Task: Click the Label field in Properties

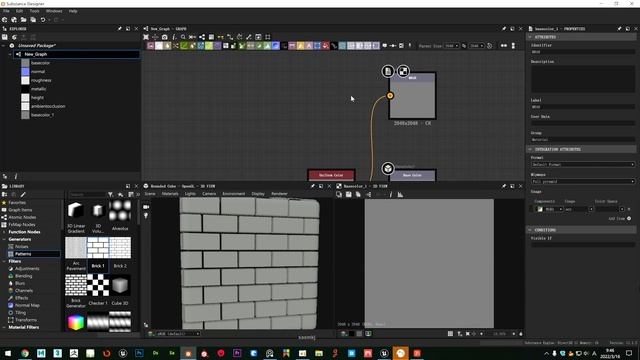Action: click(x=582, y=107)
